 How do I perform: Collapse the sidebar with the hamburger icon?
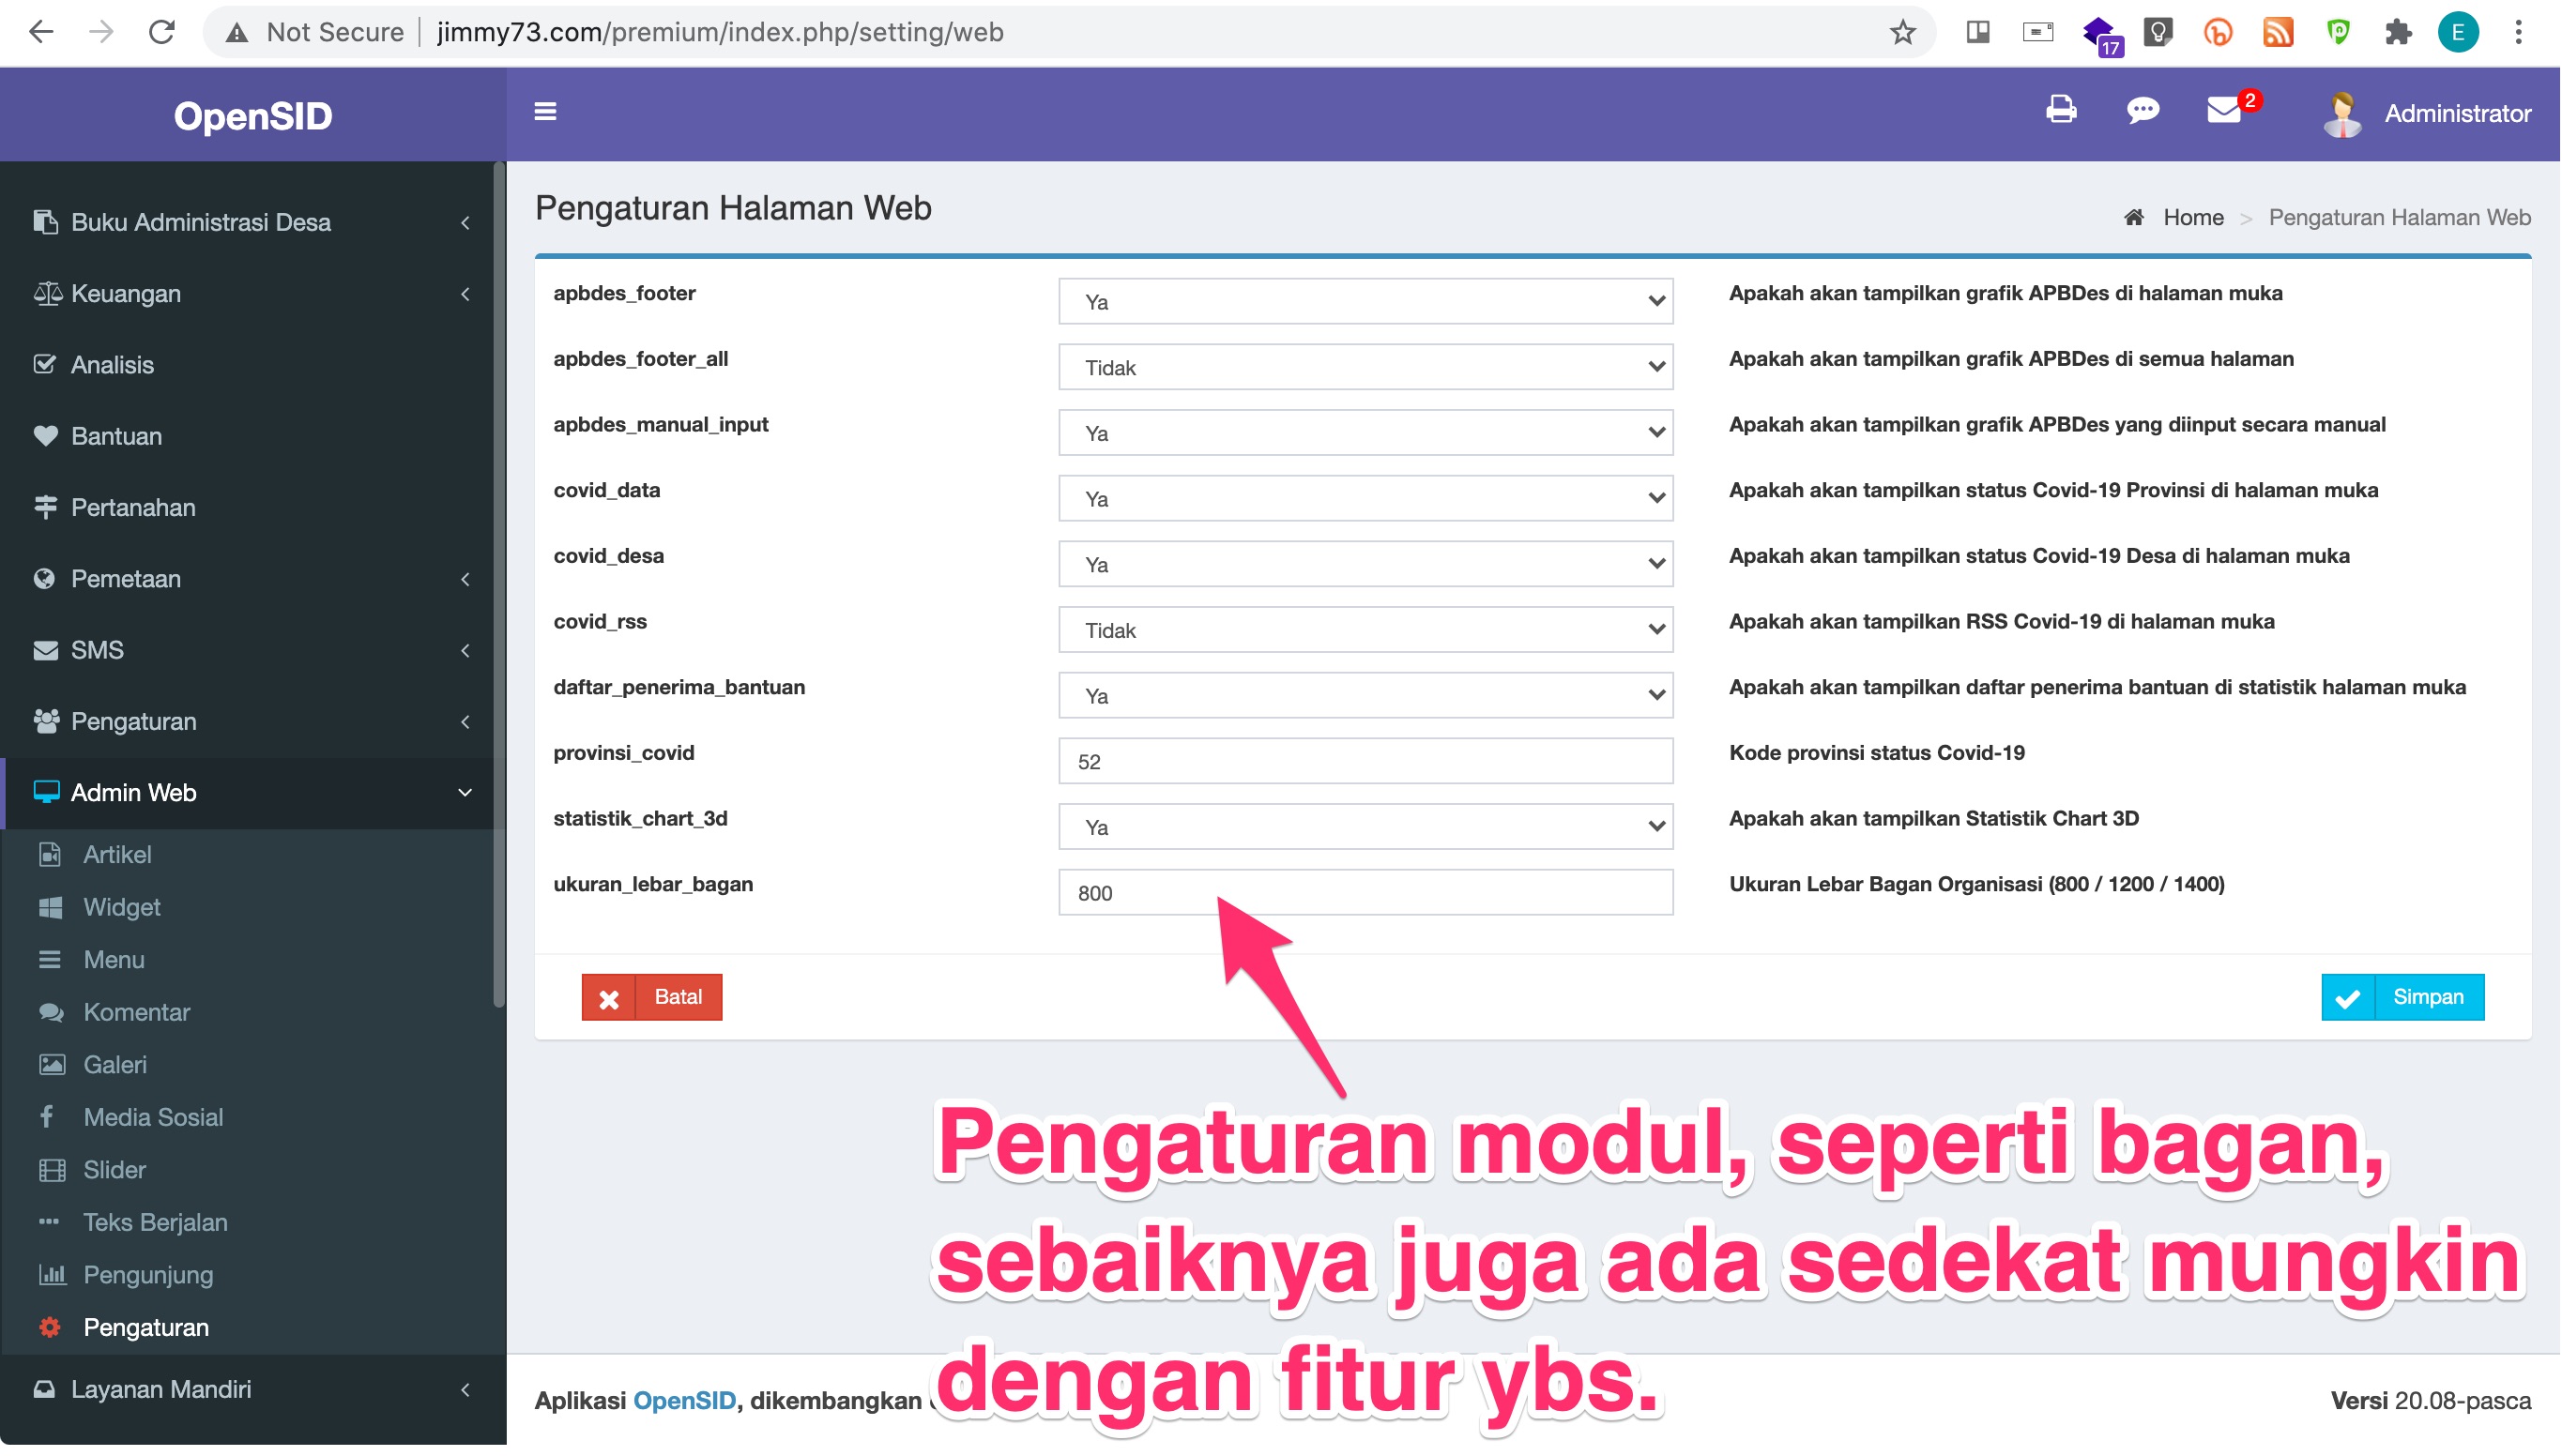546,112
